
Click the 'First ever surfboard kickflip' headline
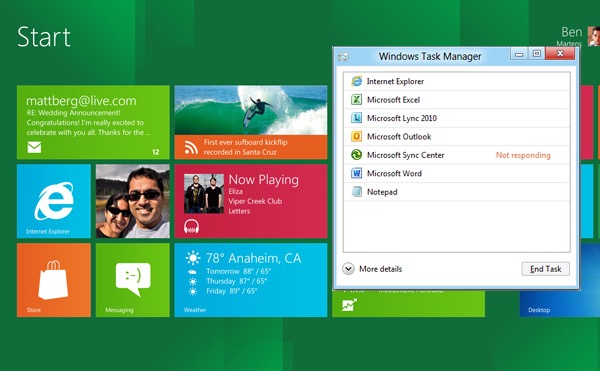(245, 147)
